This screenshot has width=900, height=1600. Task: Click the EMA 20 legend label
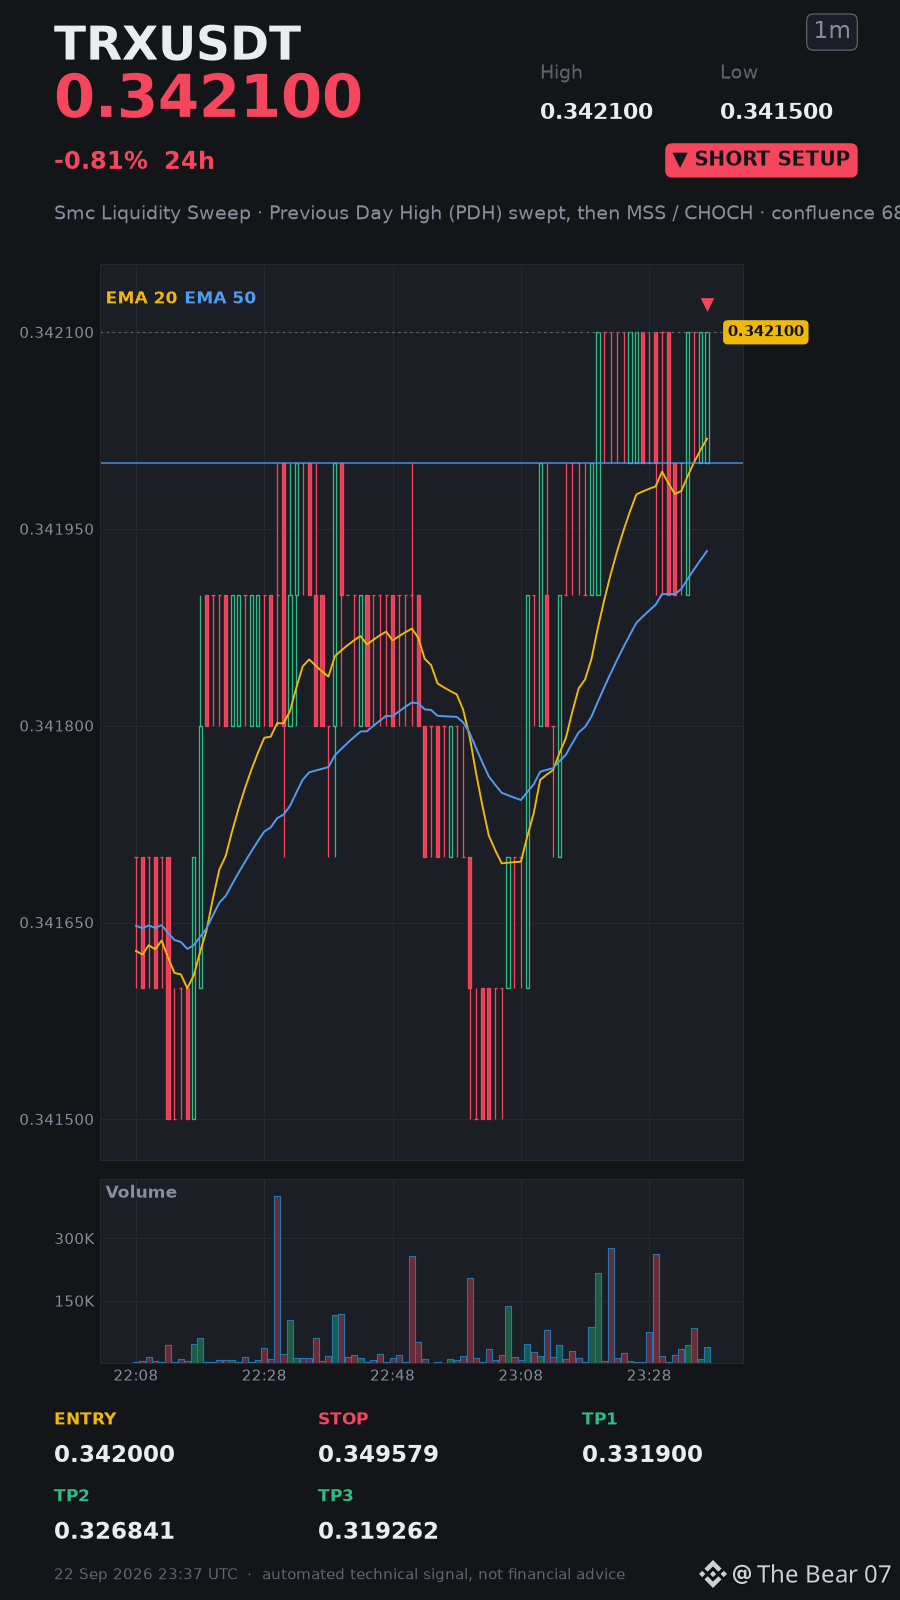tap(141, 298)
